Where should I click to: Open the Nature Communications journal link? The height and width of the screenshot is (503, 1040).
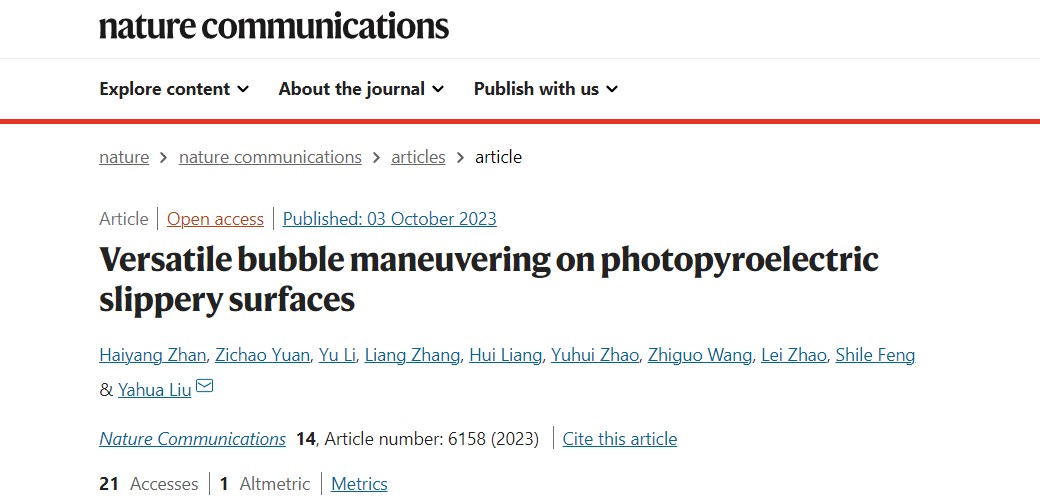(x=192, y=439)
